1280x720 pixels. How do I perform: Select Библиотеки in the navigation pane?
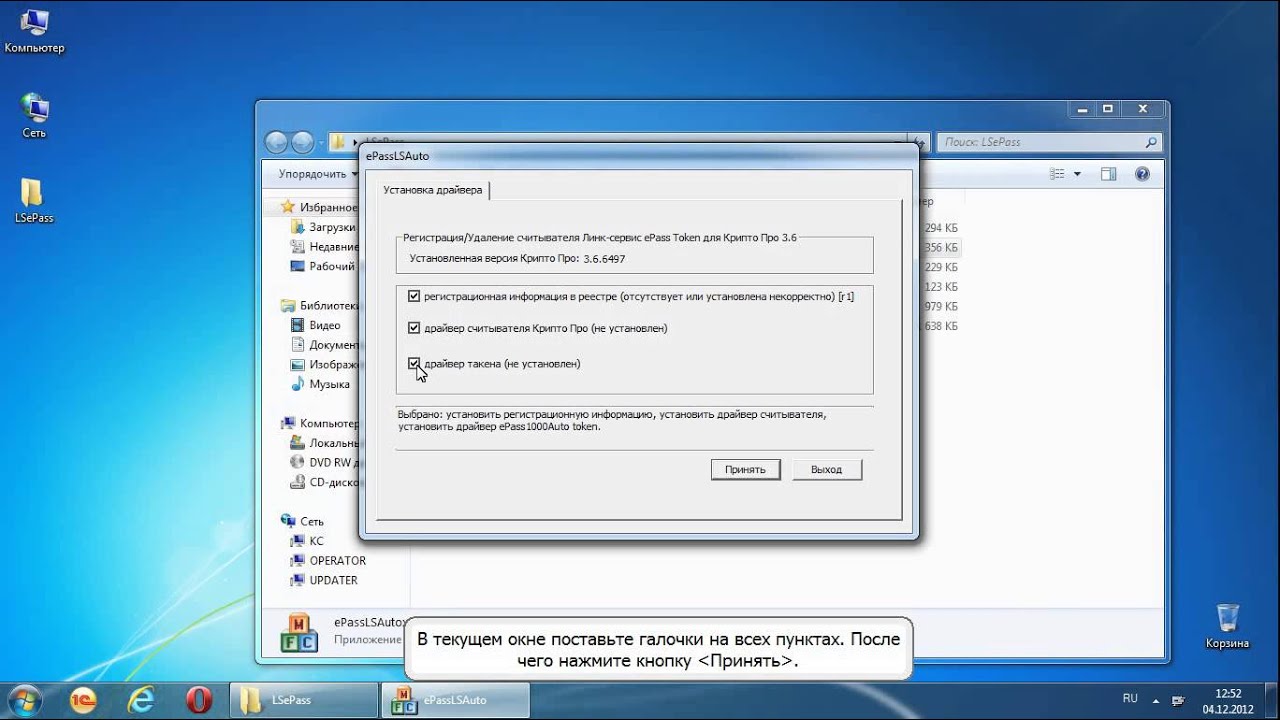pos(320,306)
